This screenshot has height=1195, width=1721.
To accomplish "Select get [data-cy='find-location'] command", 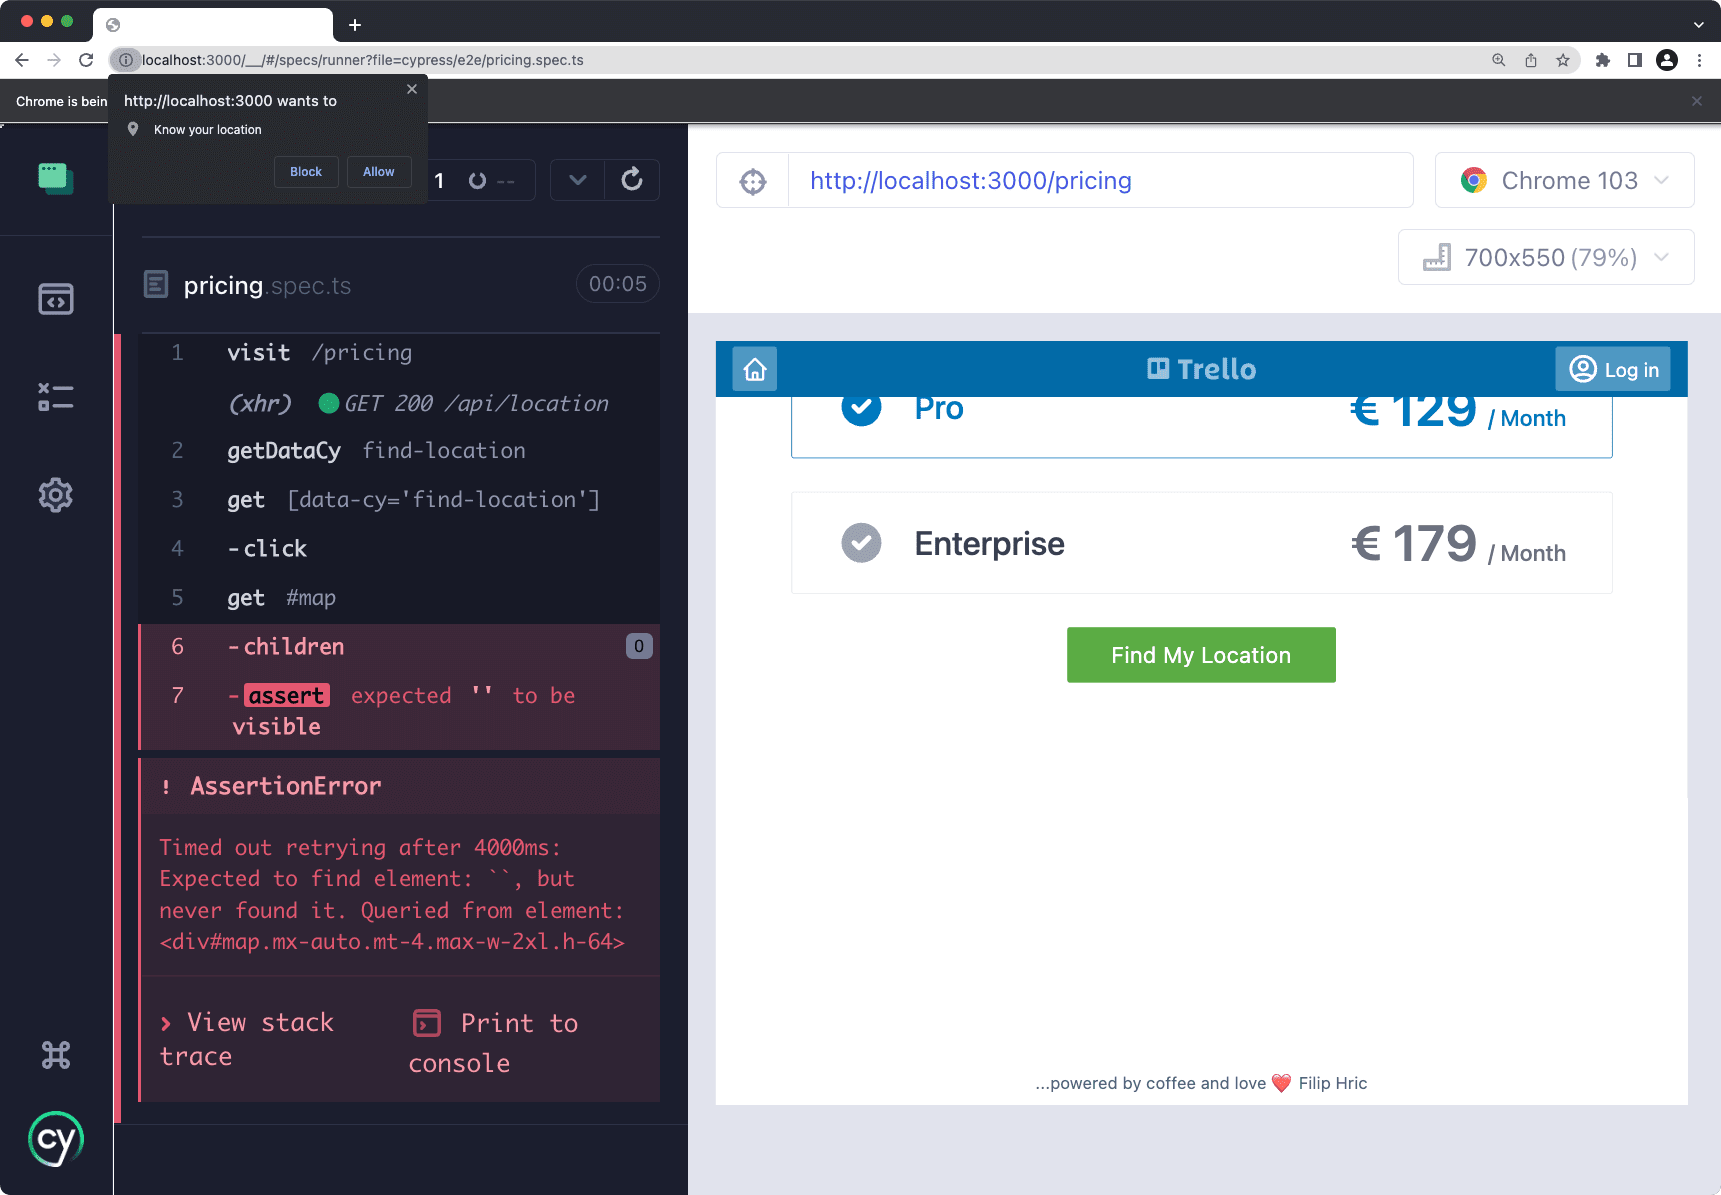I will 399,500.
